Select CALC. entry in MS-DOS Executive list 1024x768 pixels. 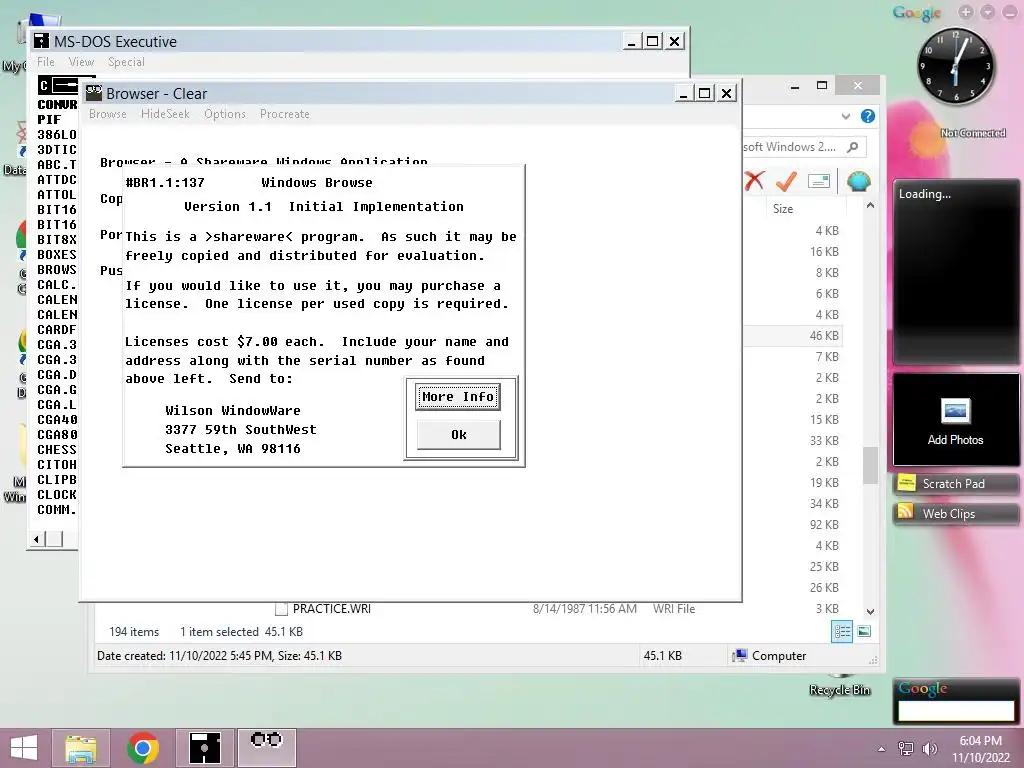point(57,285)
